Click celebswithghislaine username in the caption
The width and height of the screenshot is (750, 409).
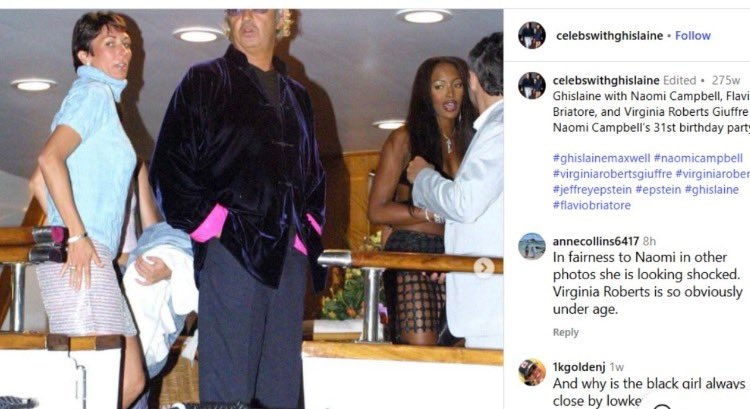coord(606,80)
